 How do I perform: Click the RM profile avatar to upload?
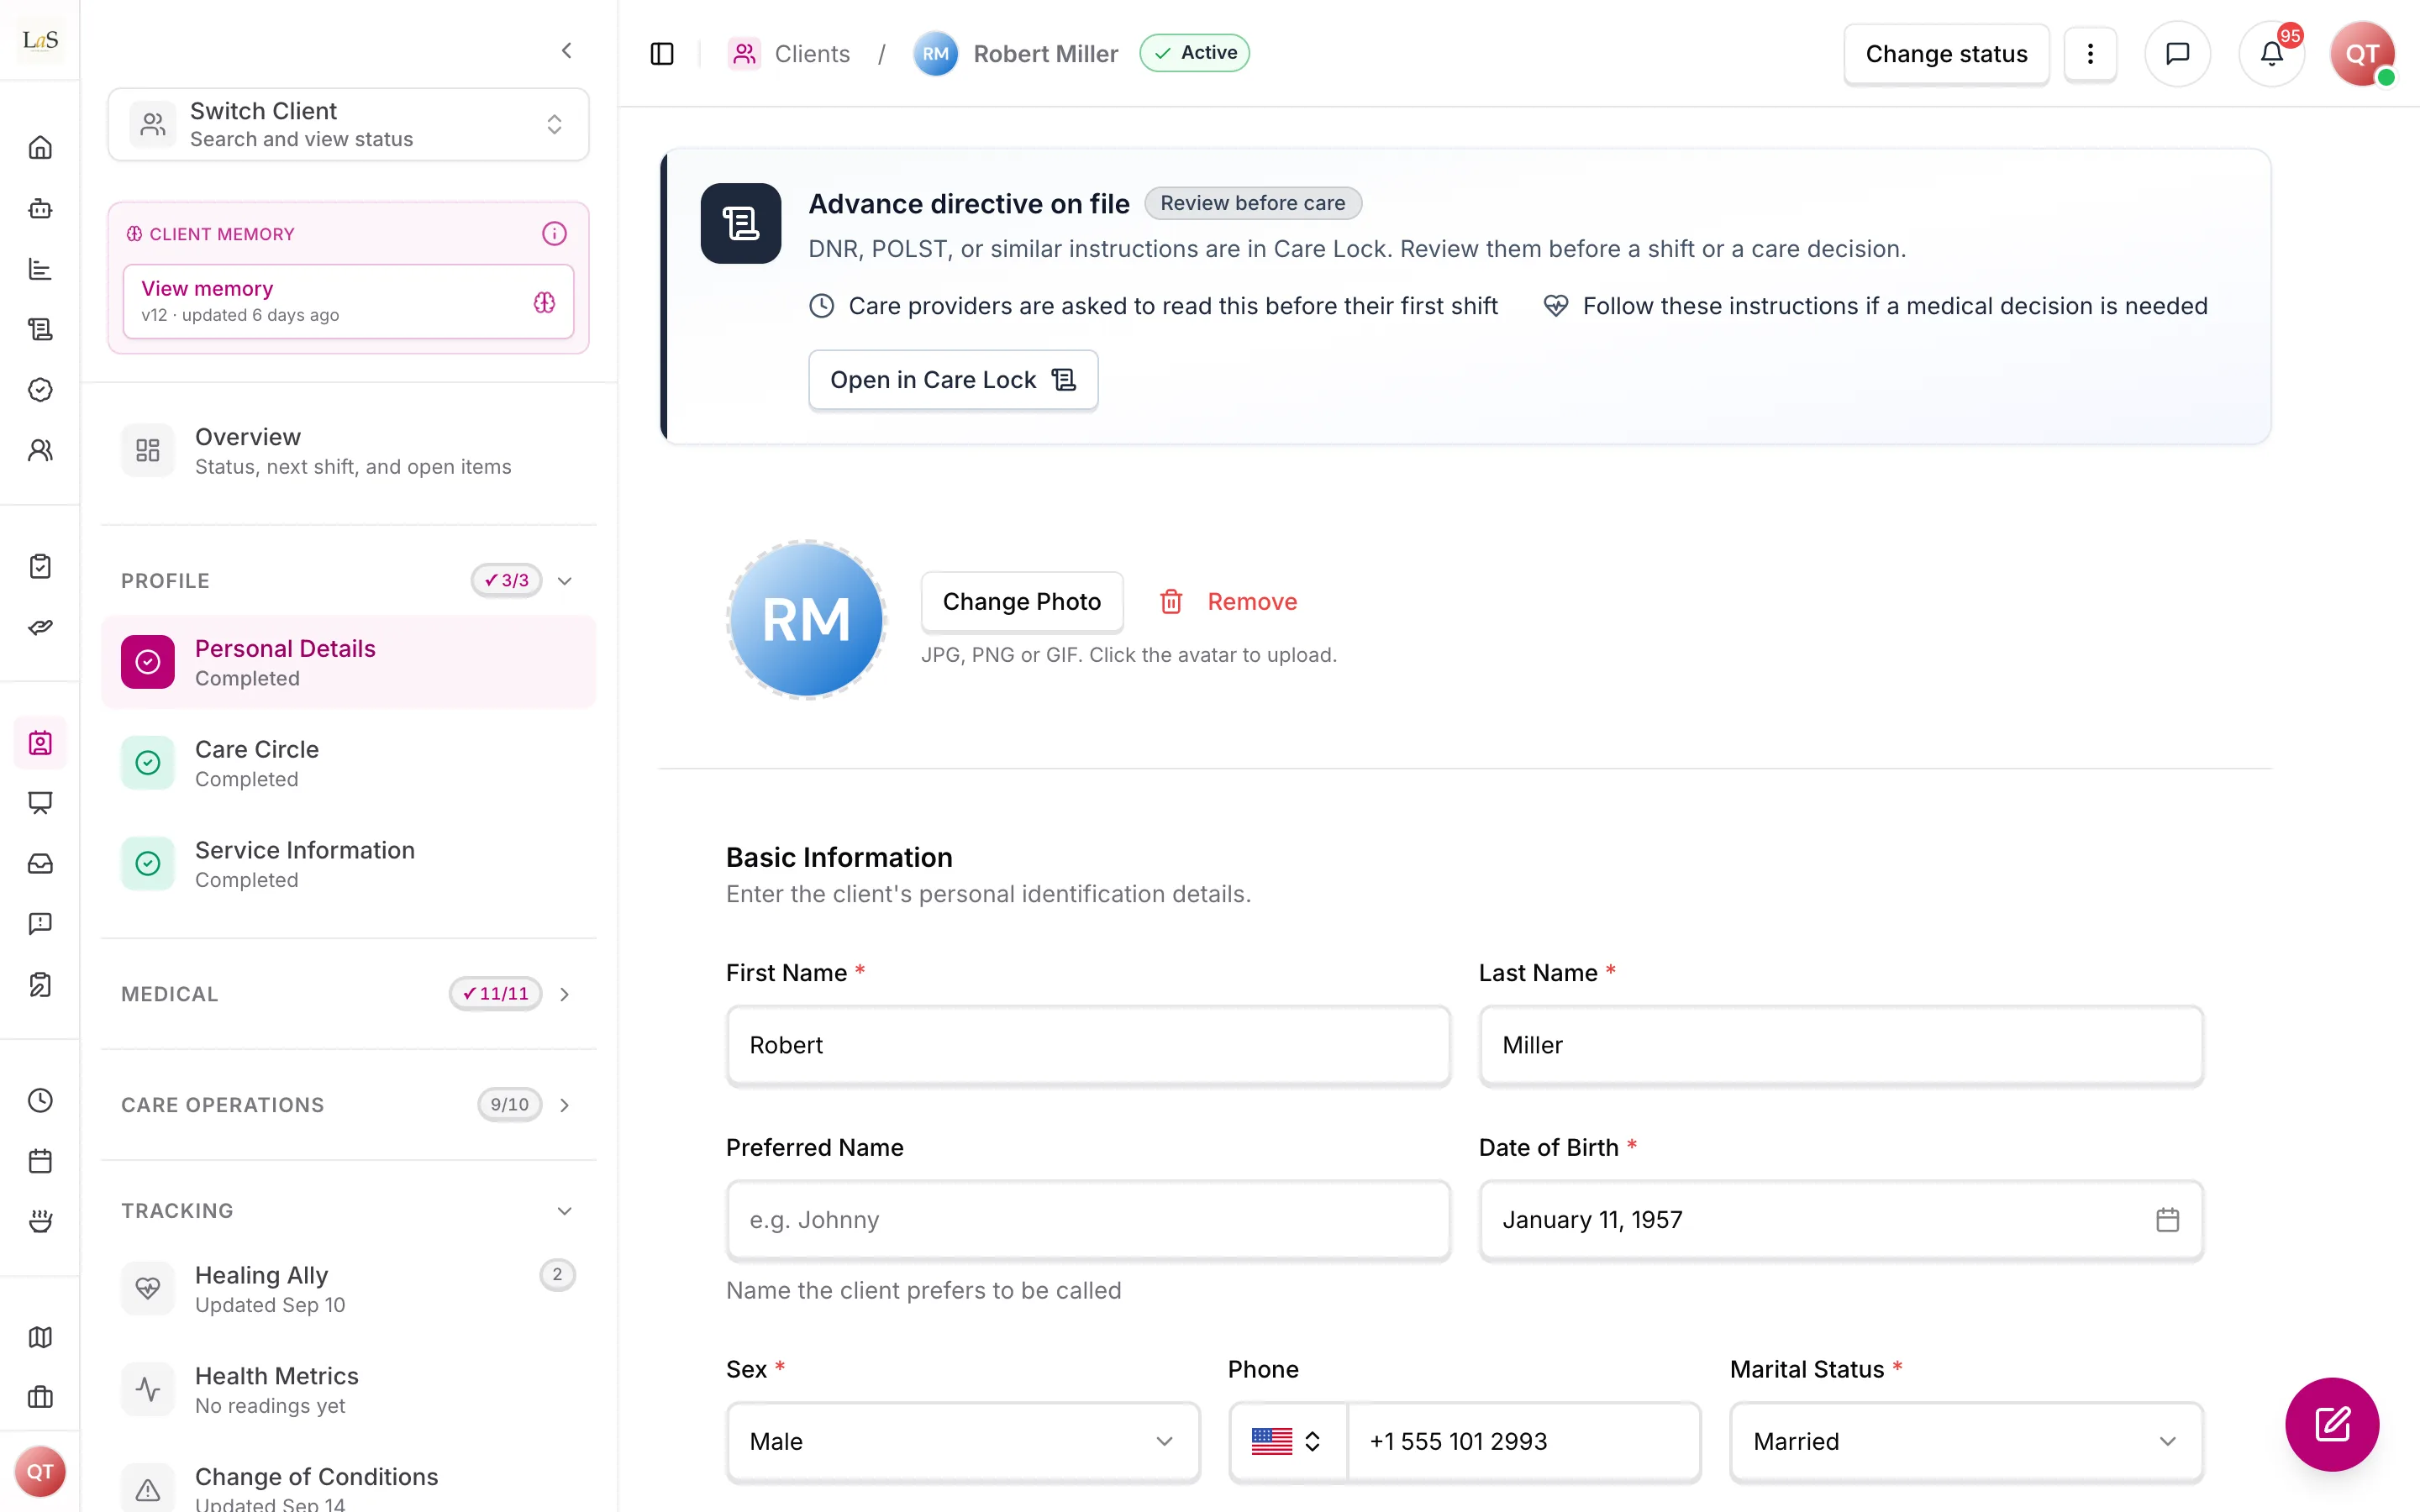click(x=806, y=619)
